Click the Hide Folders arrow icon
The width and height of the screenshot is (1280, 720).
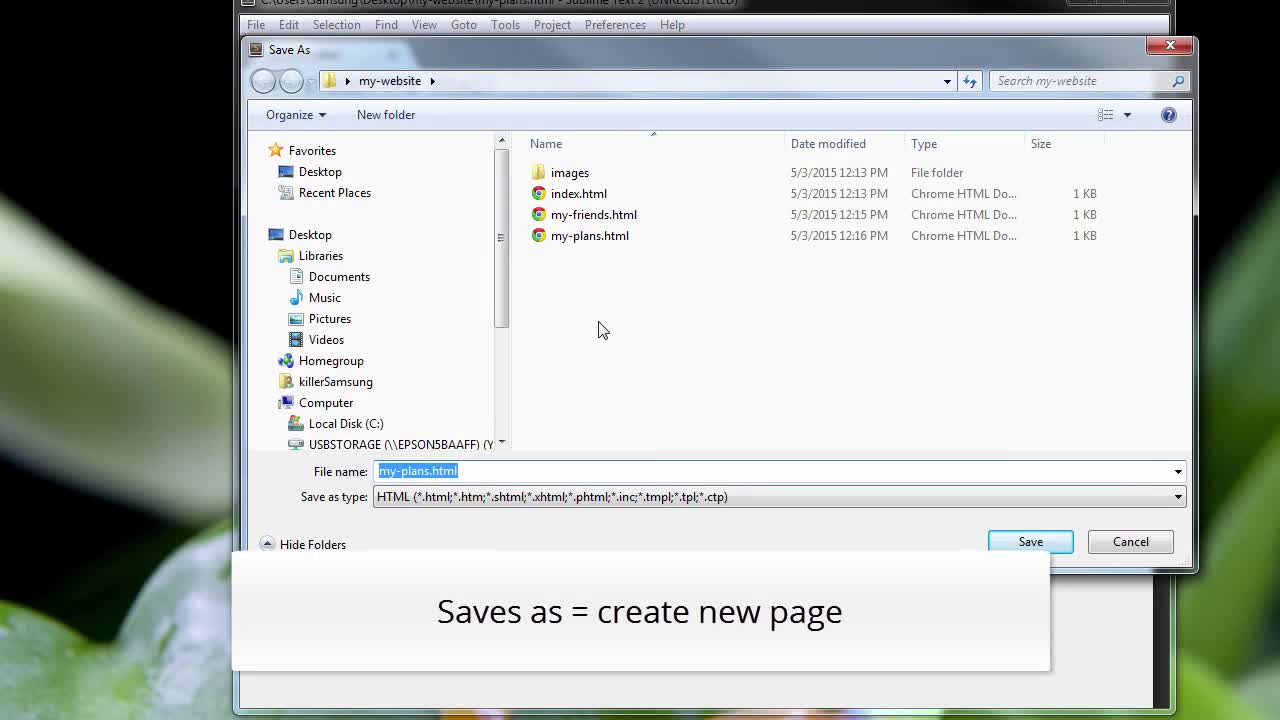(267, 544)
